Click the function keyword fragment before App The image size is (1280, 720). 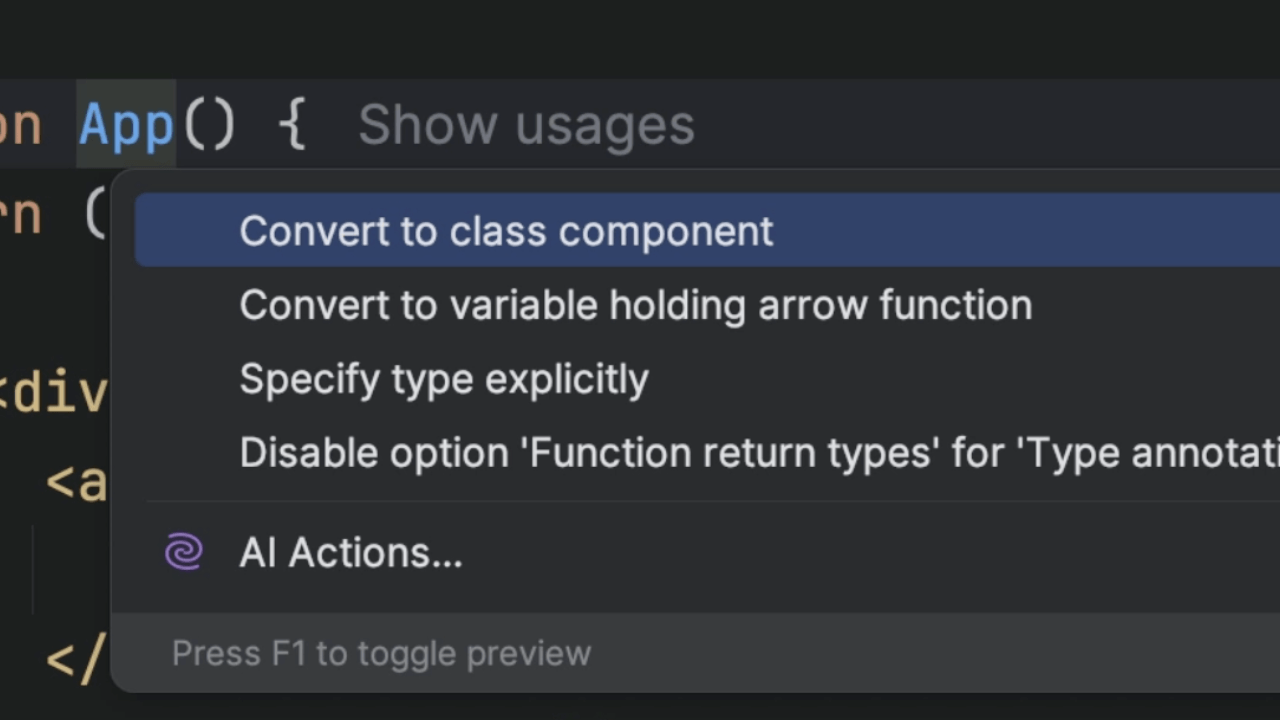[x=20, y=127]
